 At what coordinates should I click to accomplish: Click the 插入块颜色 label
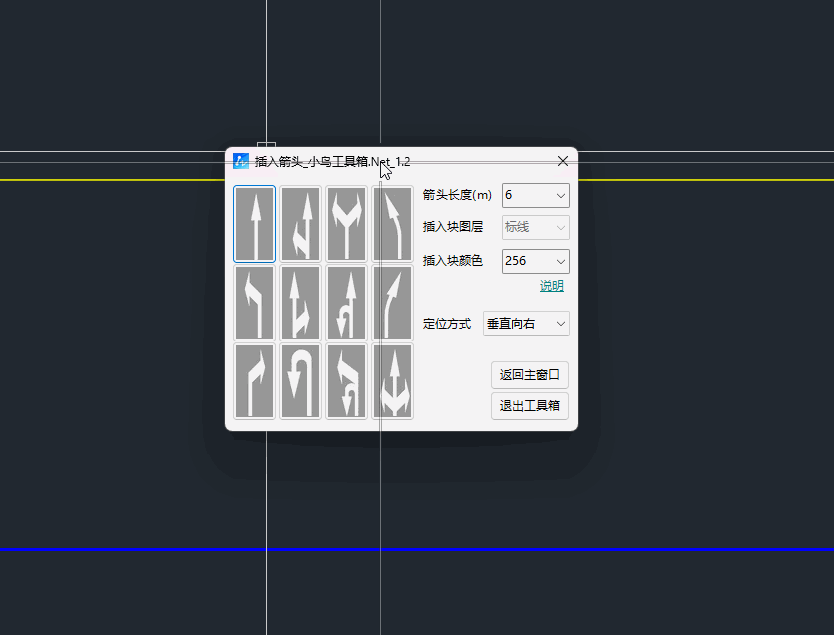click(x=453, y=261)
